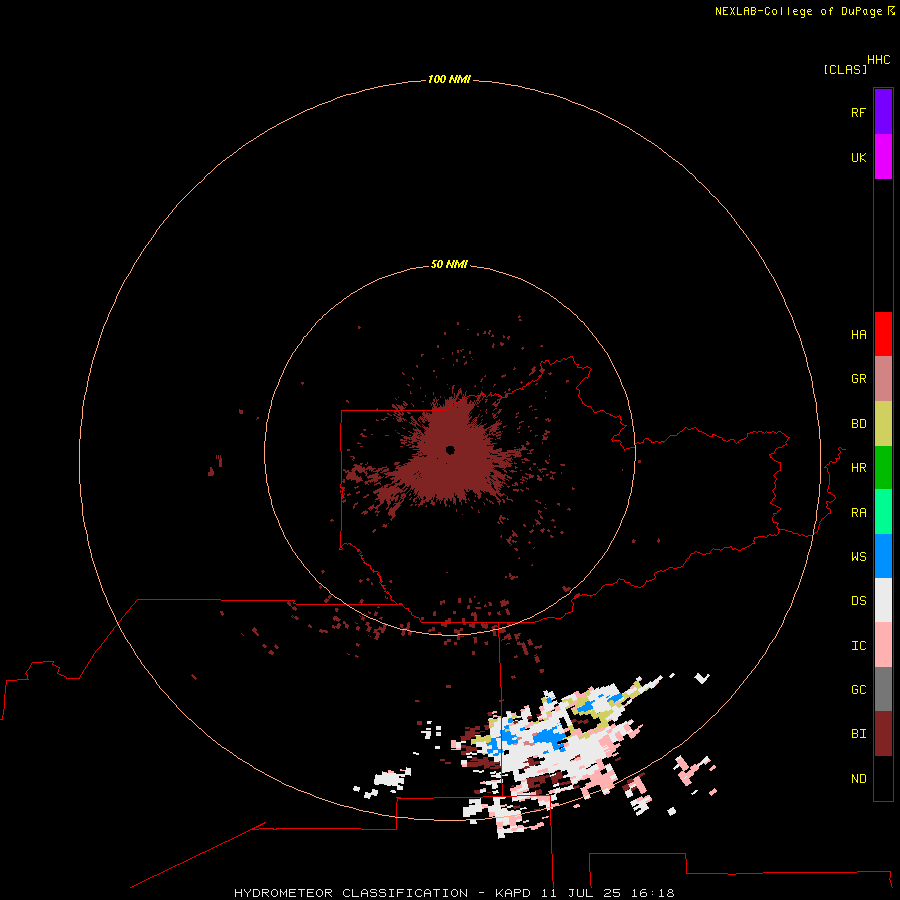Viewport: 900px width, 900px height.
Task: Click the DS legend label
Action: pyautogui.click(x=858, y=601)
